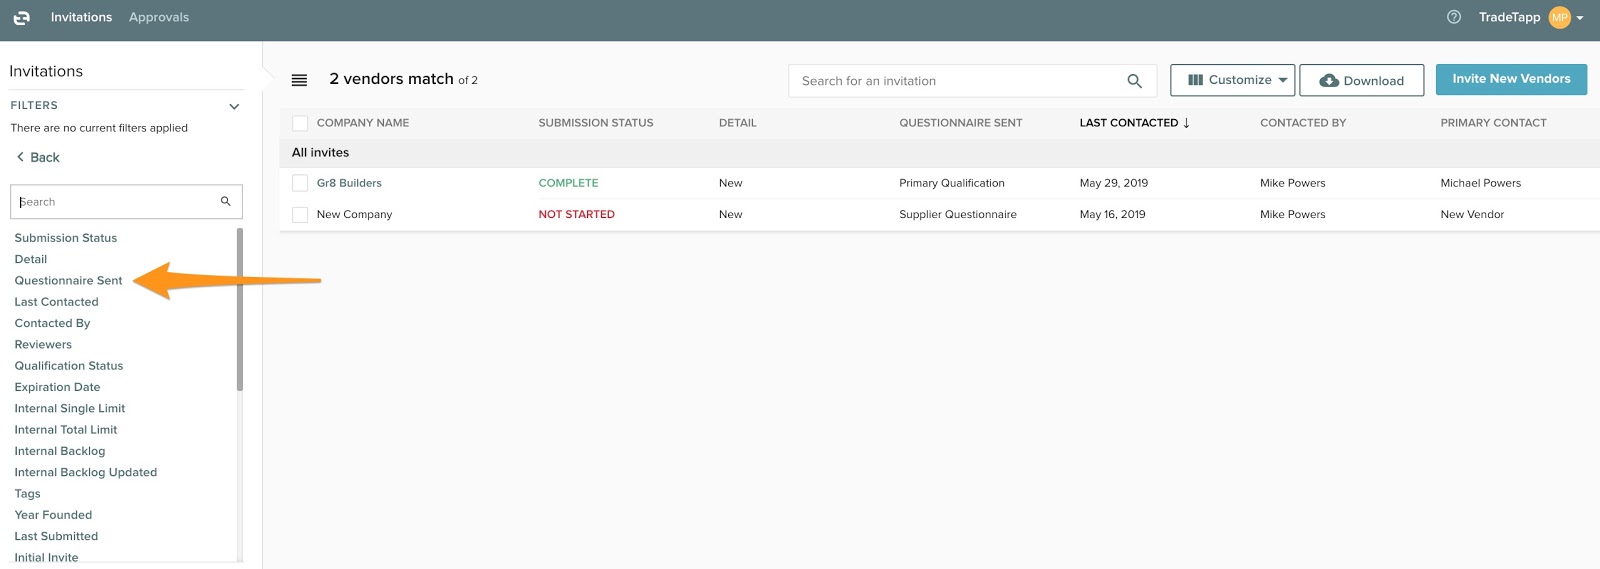Click the Invite New Vendors button
The image size is (1600, 569).
point(1511,79)
